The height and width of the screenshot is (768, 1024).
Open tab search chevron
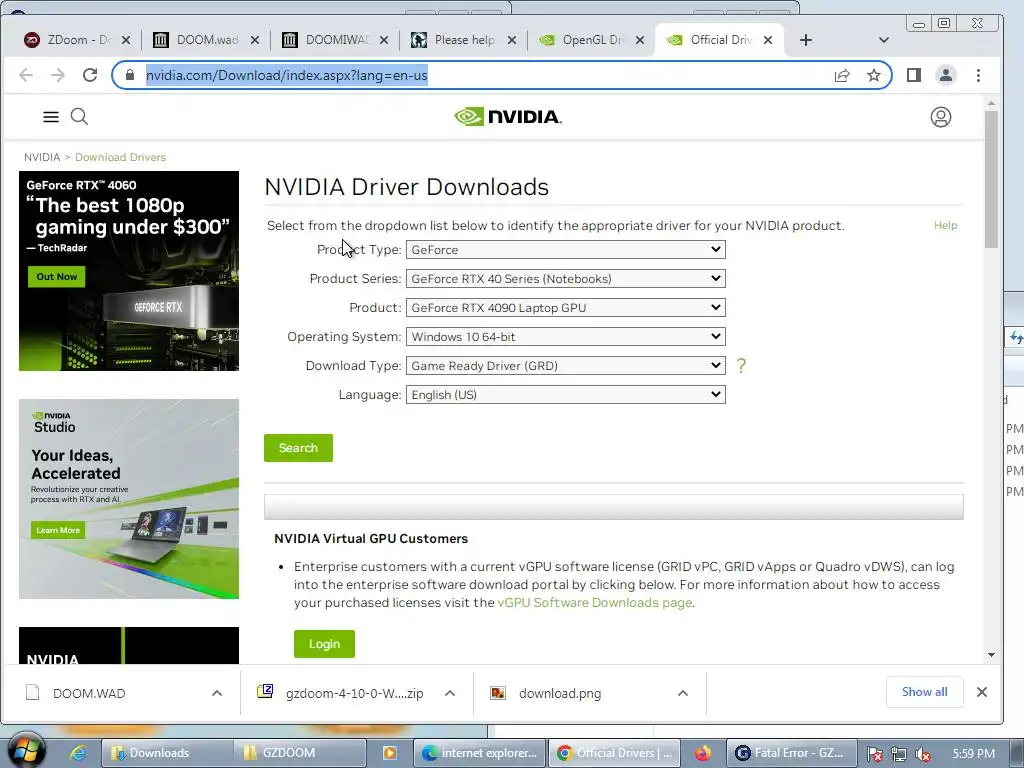tap(884, 40)
